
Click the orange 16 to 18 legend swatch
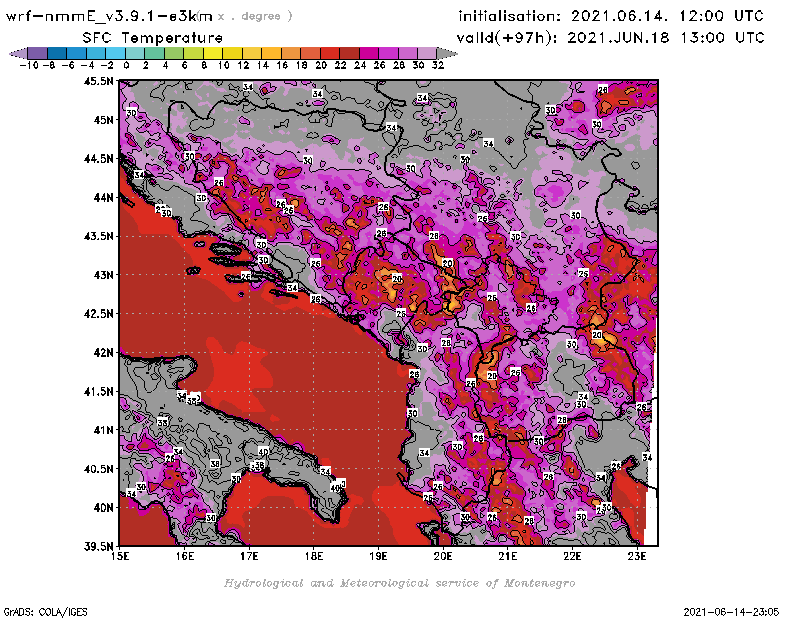(x=291, y=53)
